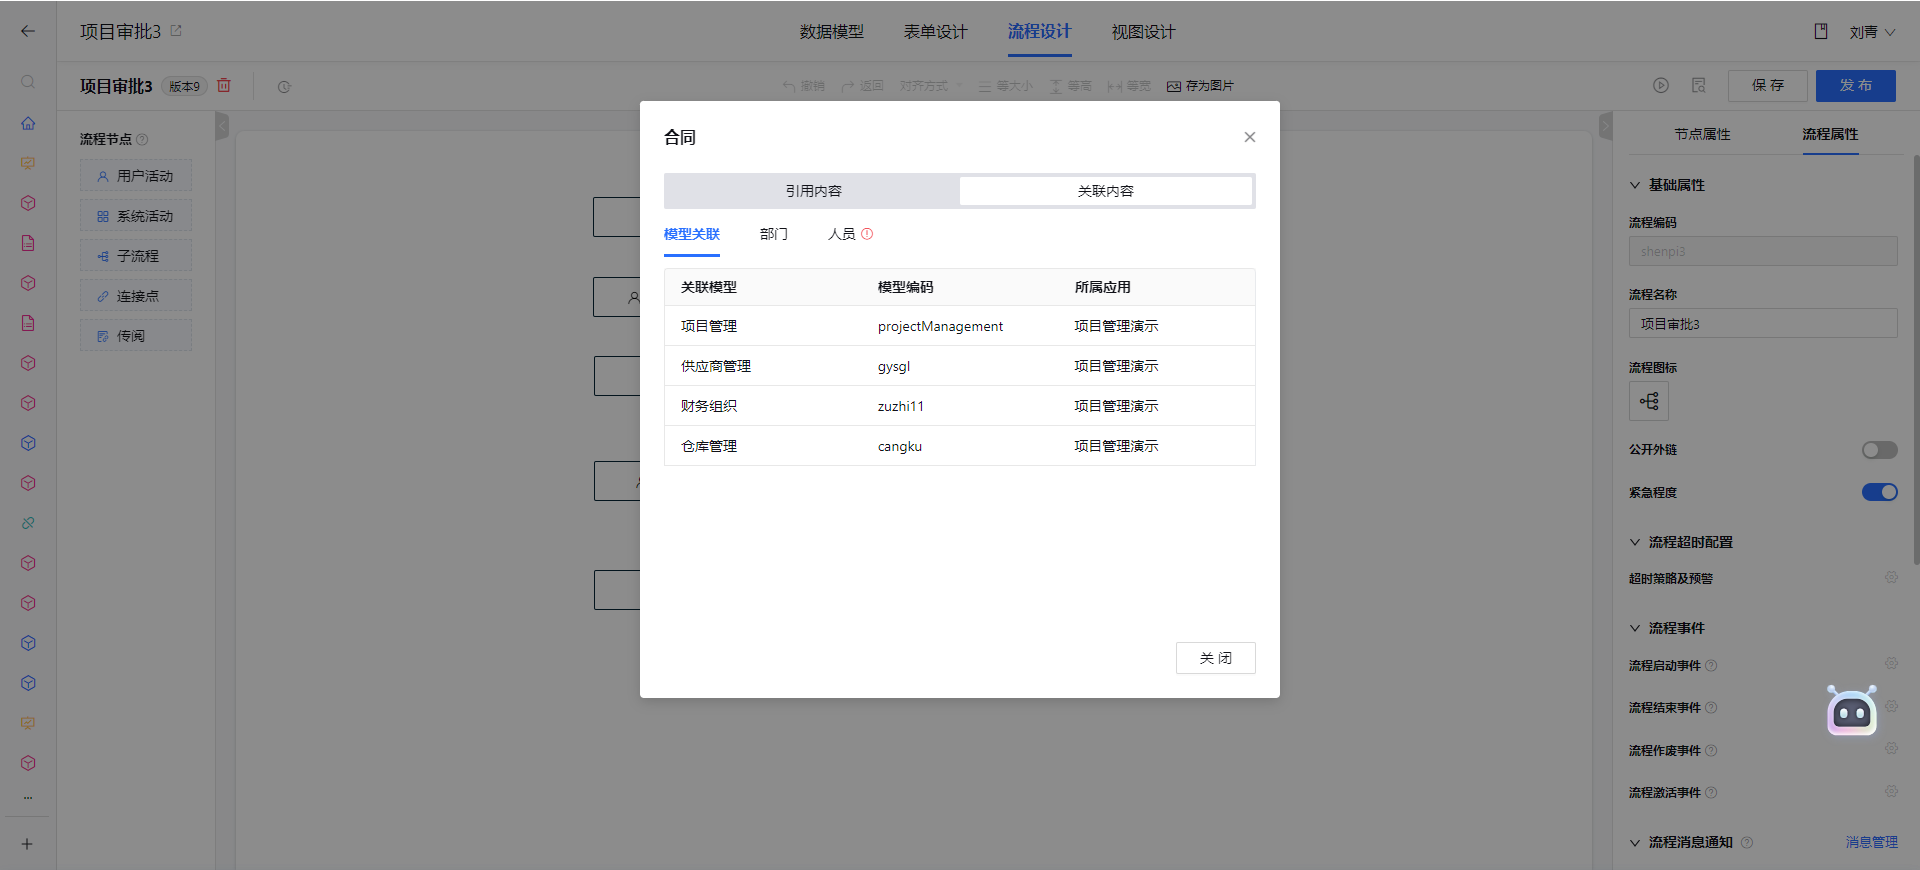Screen dimensions: 1920x870
Task: Switch to the 节点属性 tab
Action: 1702,134
